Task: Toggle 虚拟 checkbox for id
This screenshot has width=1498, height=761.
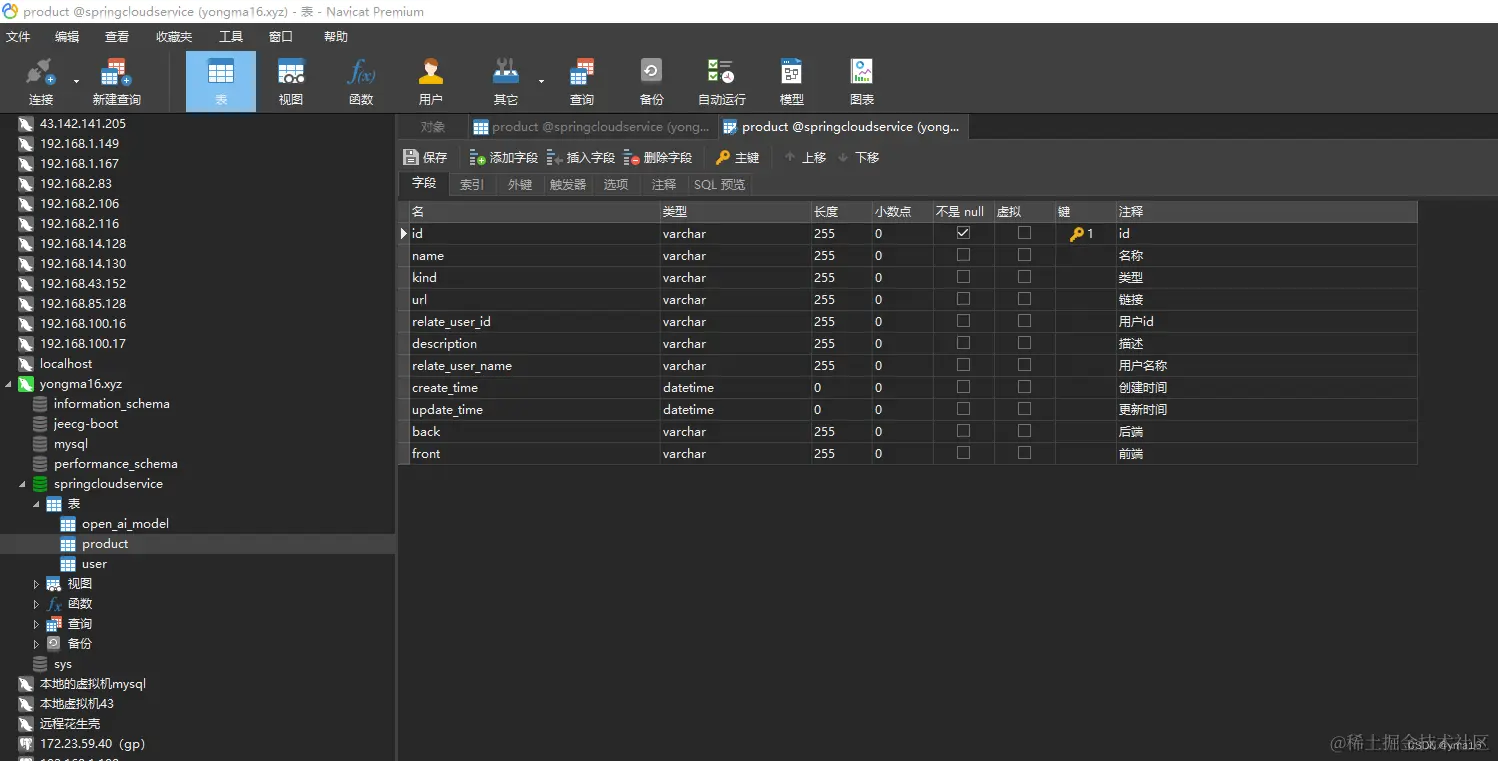Action: [1024, 233]
